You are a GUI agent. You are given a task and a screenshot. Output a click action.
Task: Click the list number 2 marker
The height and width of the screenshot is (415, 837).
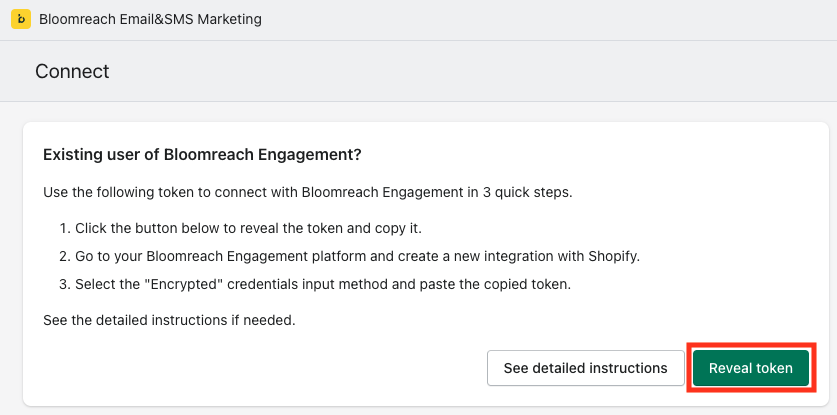click(64, 256)
